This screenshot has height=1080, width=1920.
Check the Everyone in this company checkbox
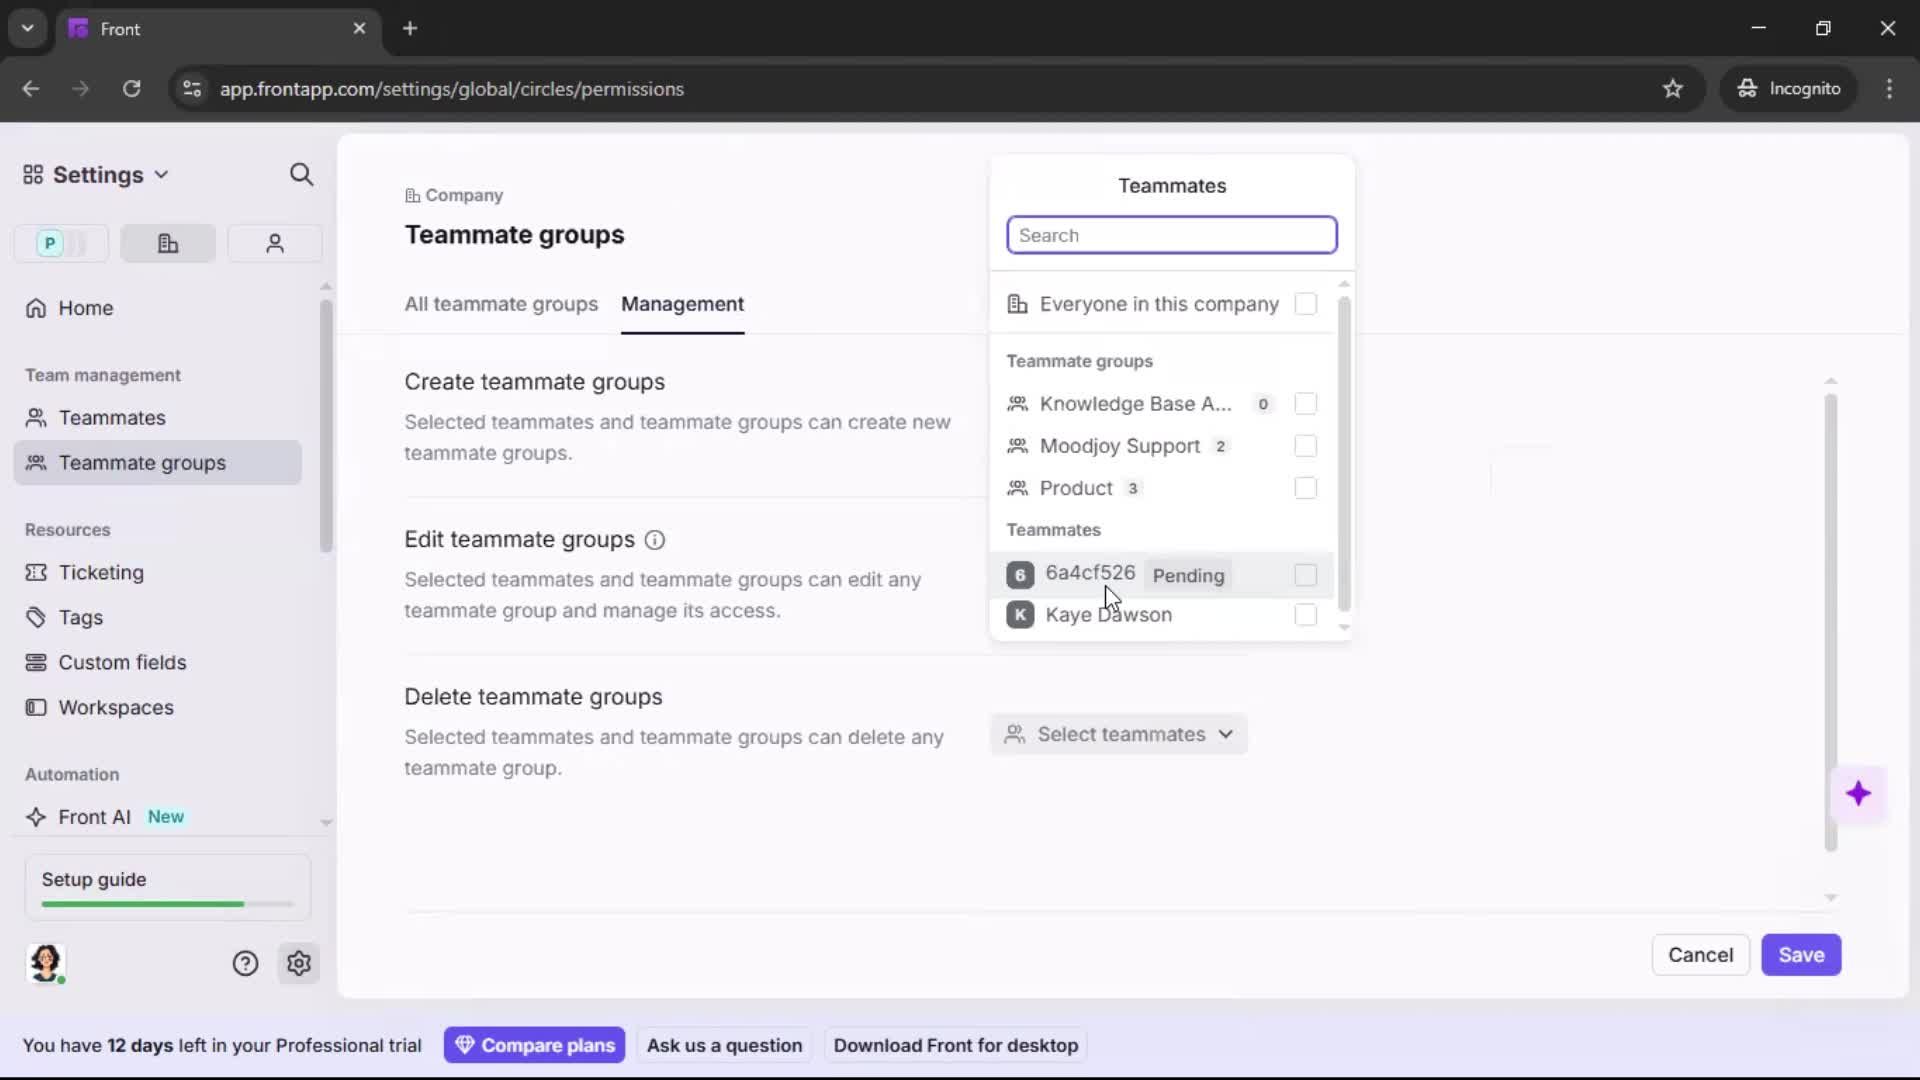click(x=1306, y=304)
